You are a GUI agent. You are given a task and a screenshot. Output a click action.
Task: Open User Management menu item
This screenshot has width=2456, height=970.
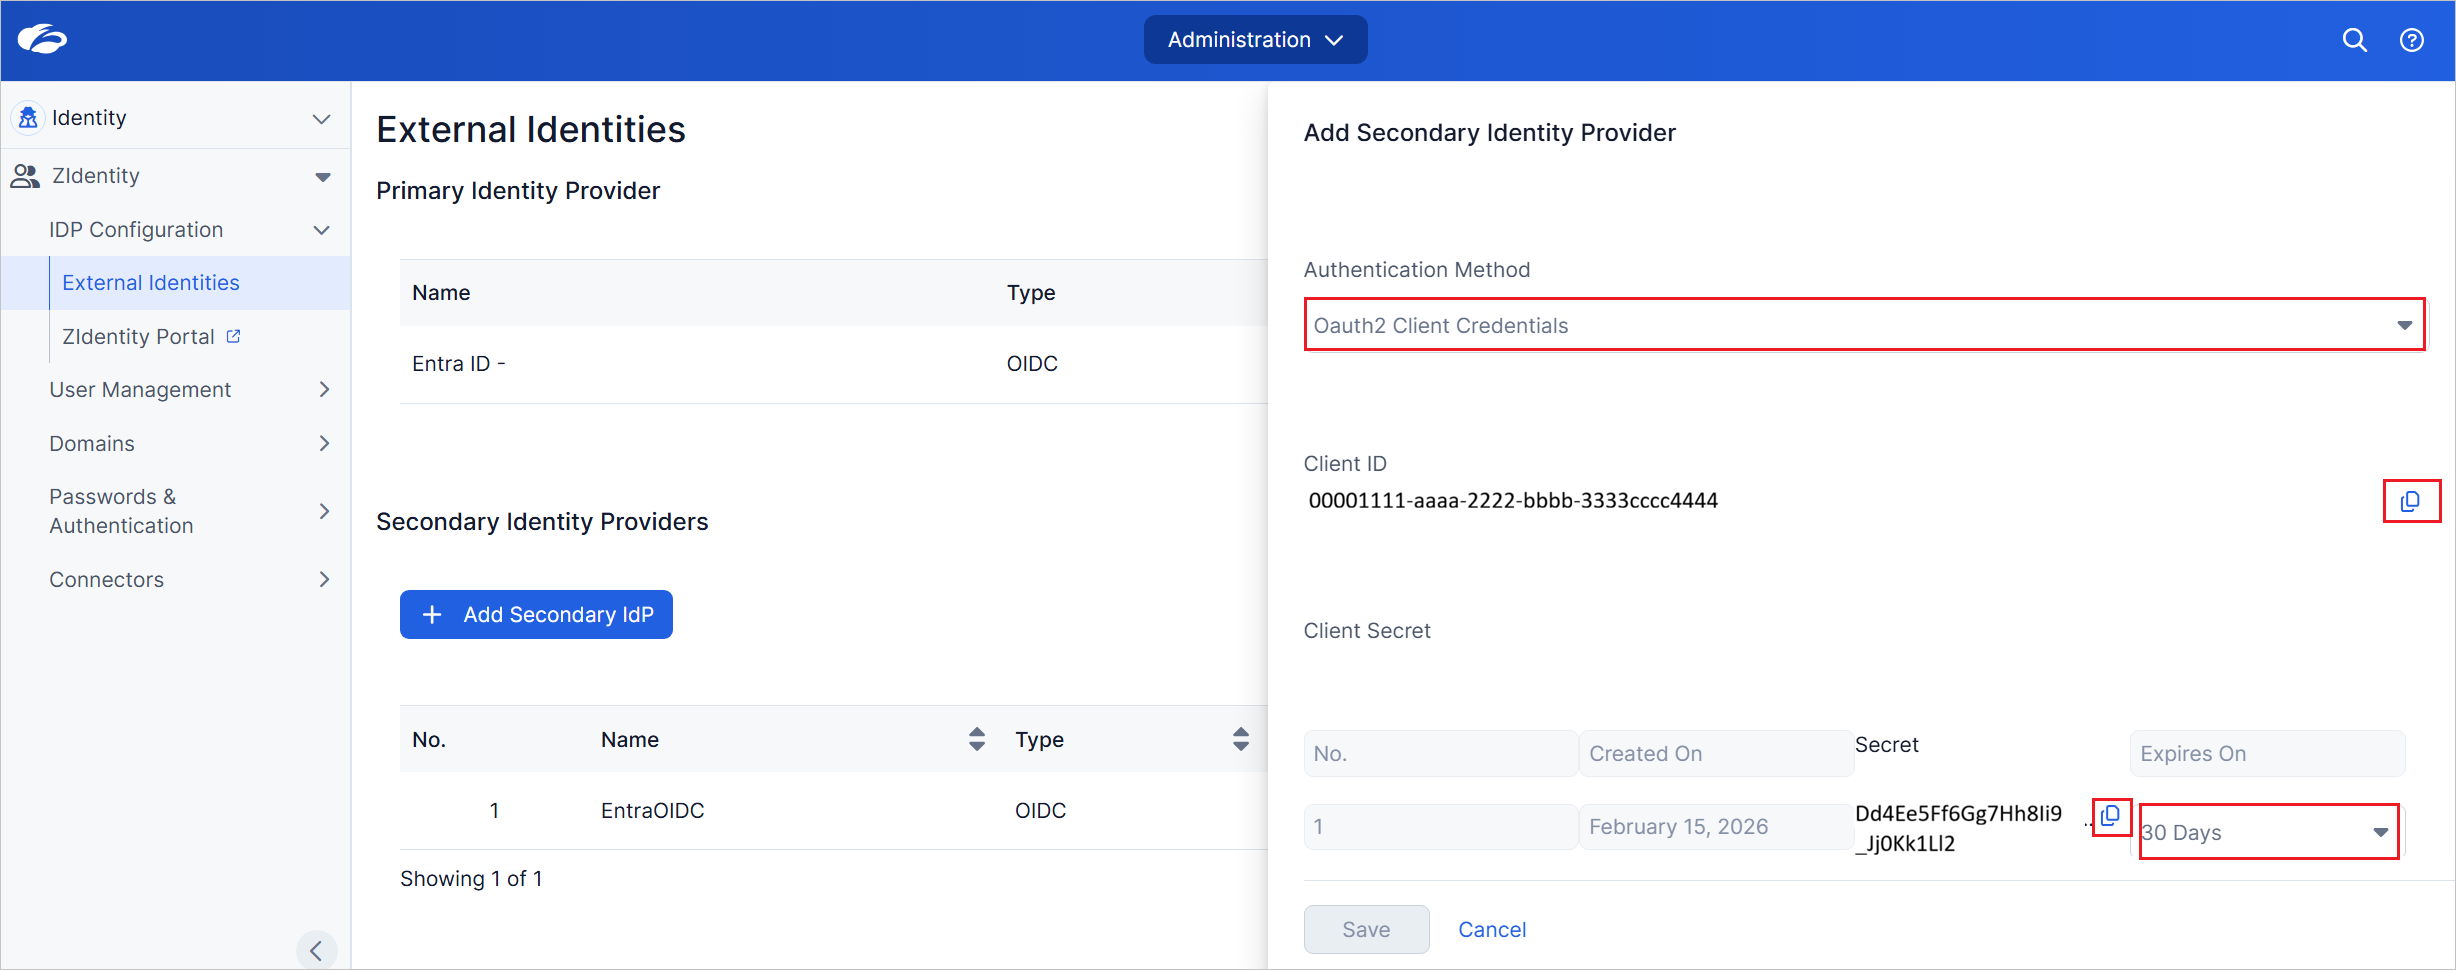(x=140, y=390)
